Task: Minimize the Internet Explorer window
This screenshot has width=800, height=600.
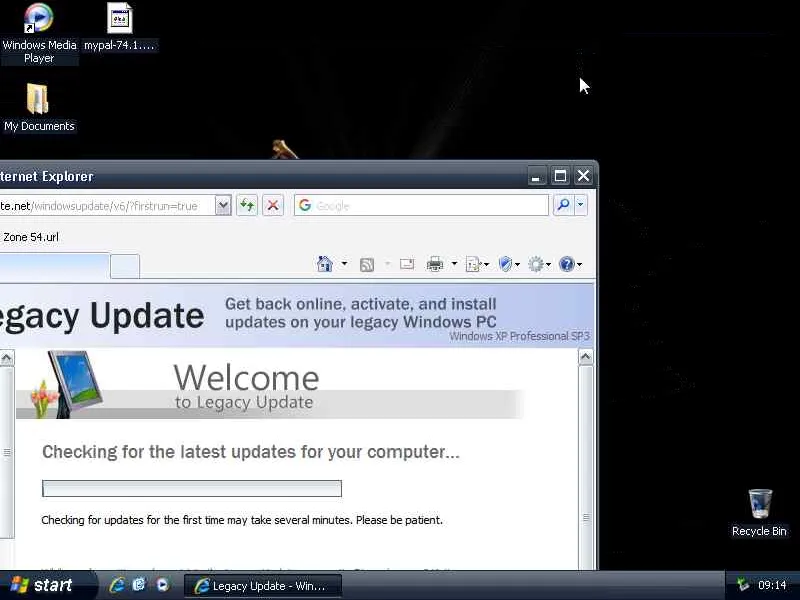Action: pyautogui.click(x=536, y=176)
